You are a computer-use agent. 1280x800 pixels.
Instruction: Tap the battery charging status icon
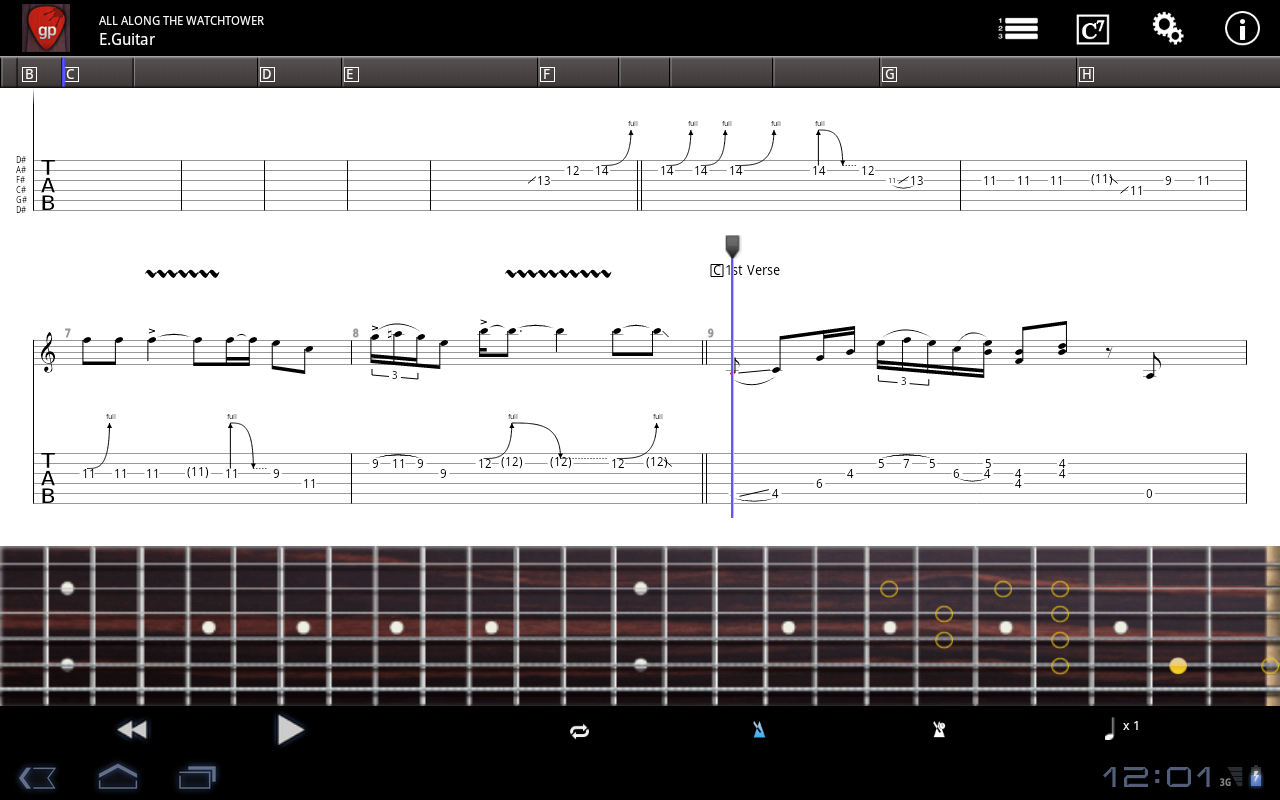1257,776
